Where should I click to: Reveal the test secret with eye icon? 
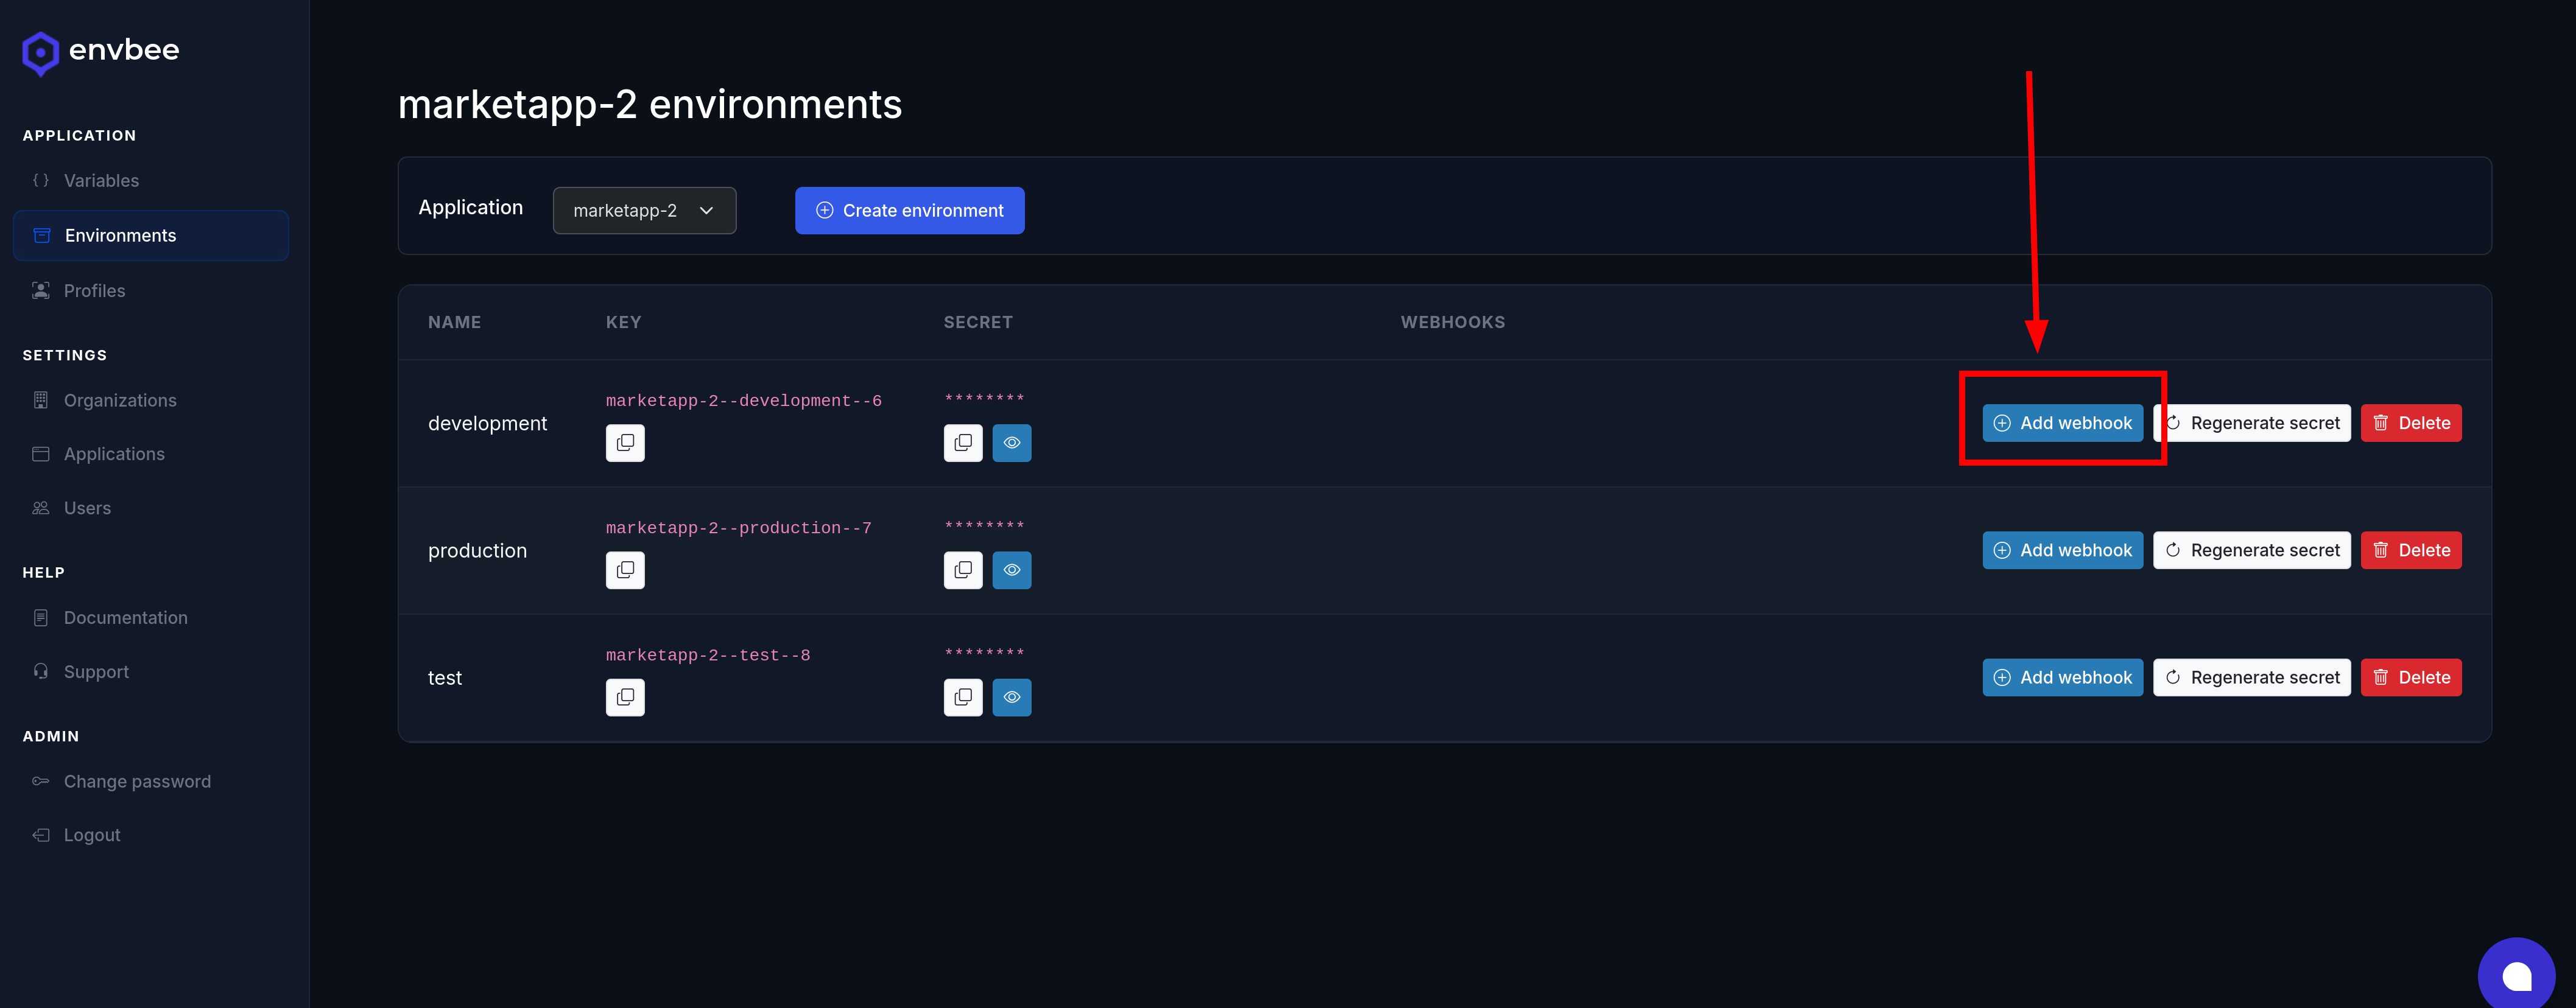1012,697
